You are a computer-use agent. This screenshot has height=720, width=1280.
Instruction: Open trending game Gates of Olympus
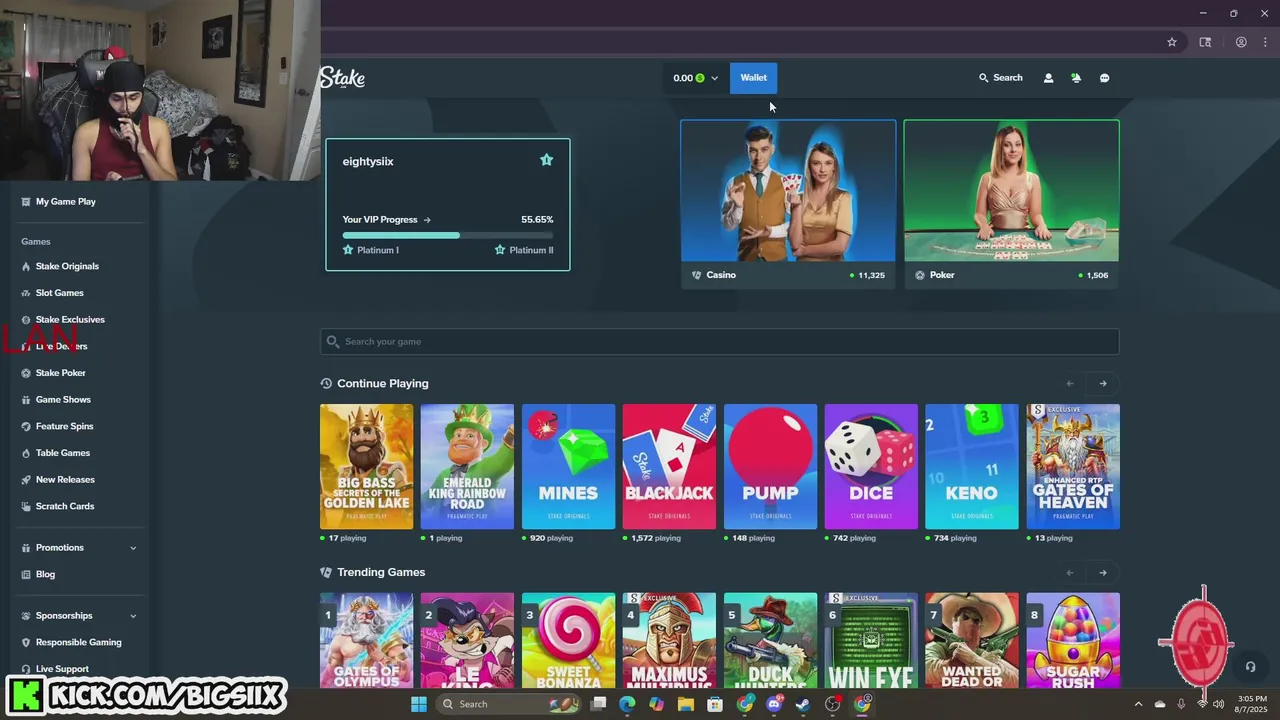click(366, 640)
